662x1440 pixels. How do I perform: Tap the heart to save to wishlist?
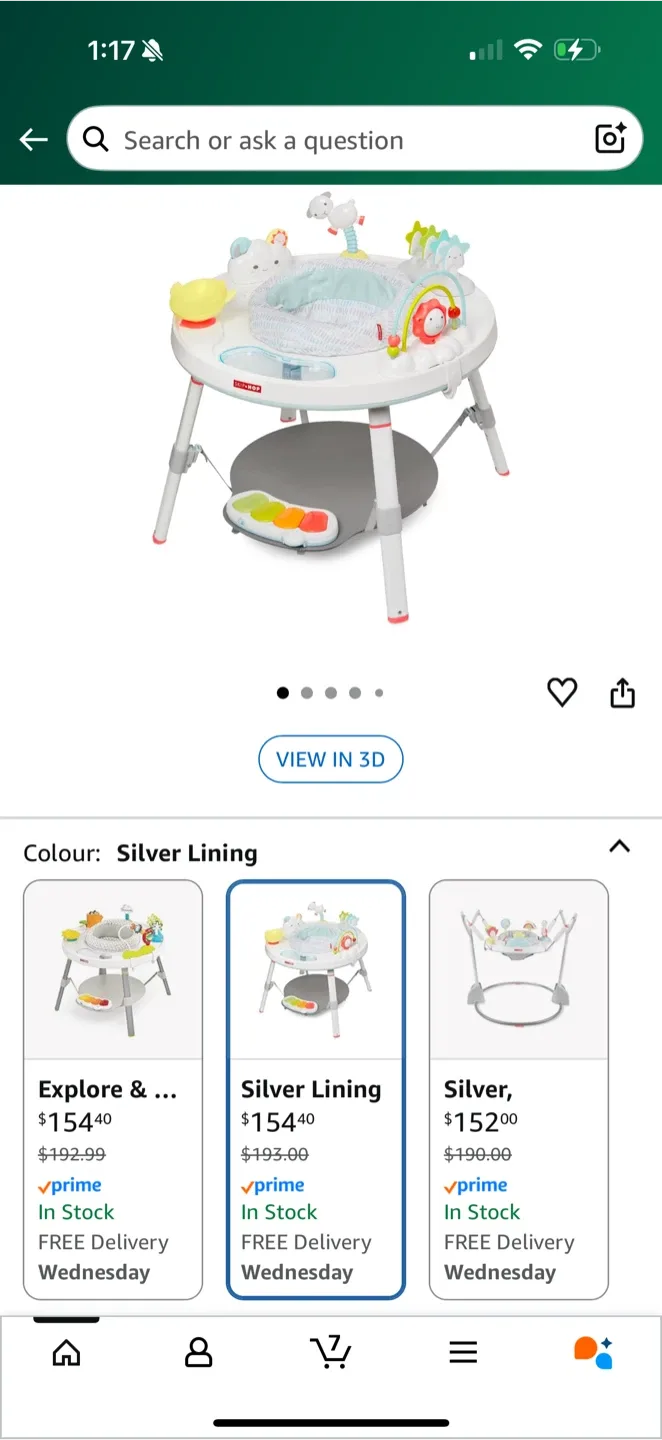(x=562, y=692)
